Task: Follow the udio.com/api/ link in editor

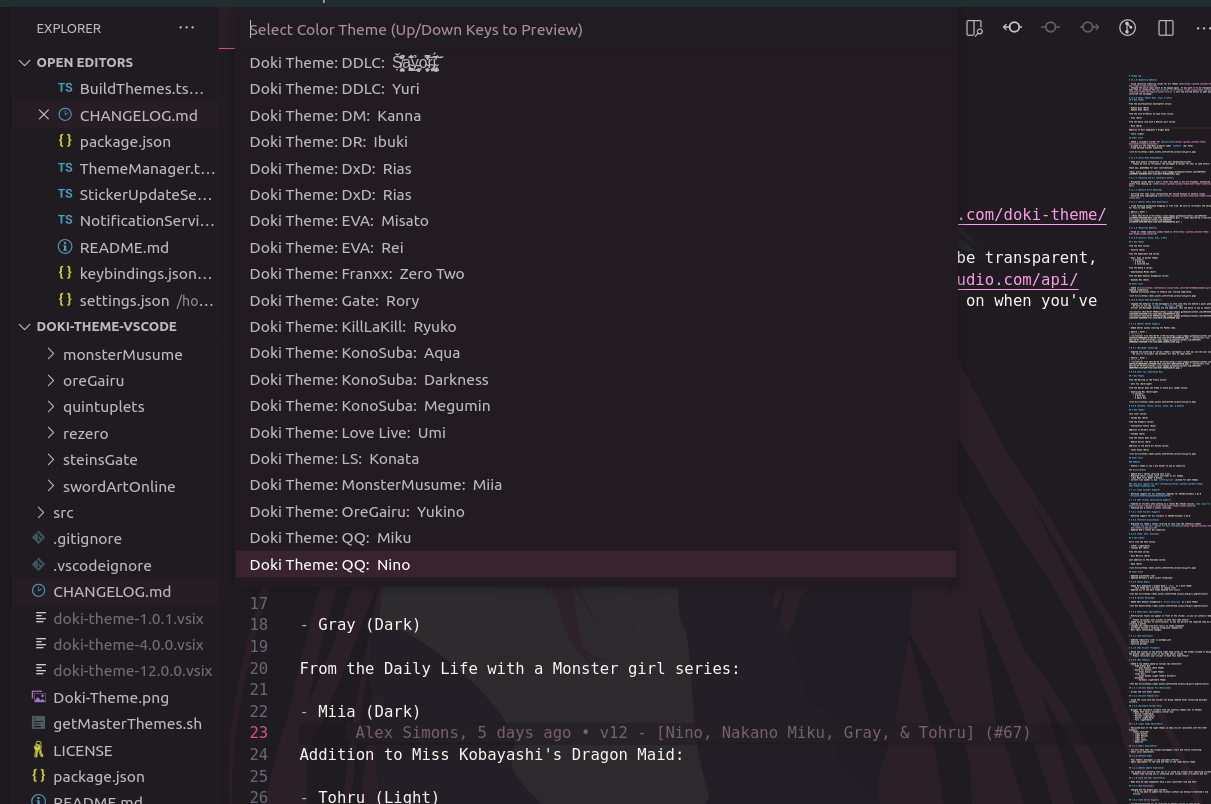Action: pyautogui.click(x=1017, y=280)
